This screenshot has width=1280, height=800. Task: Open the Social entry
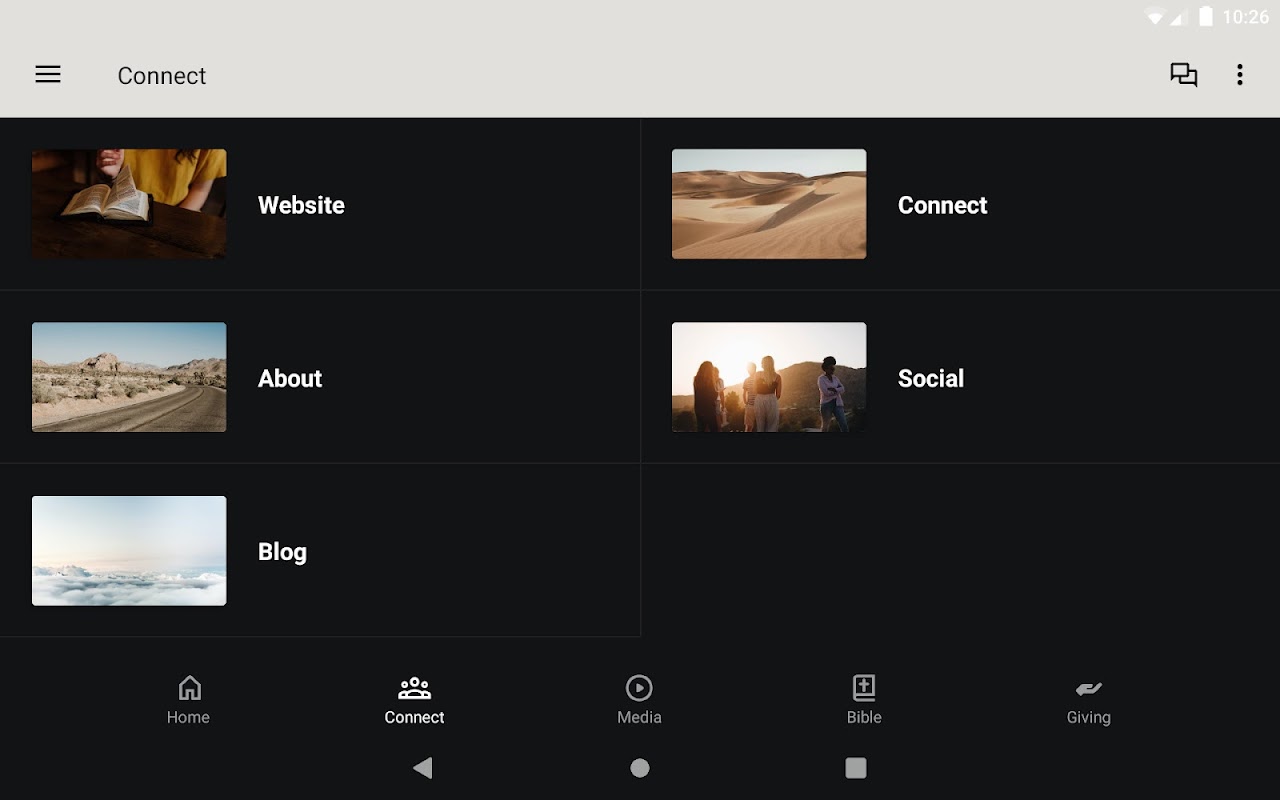tap(960, 377)
